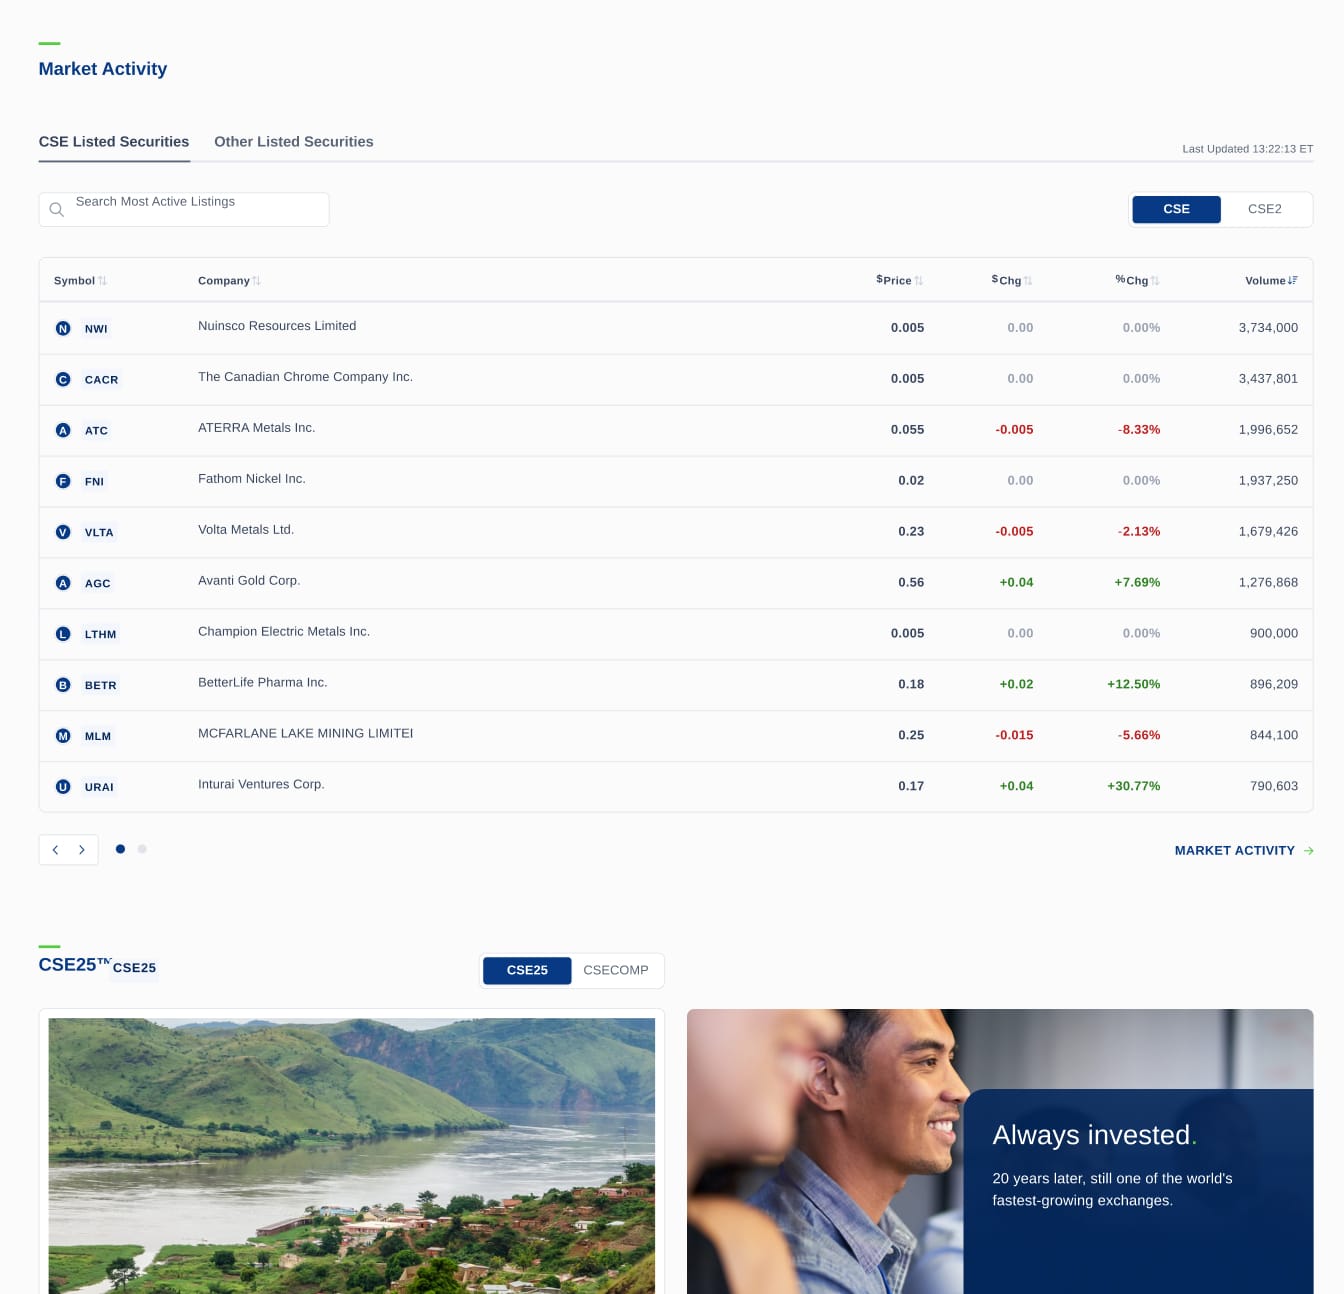Click the +12.50% change value
The height and width of the screenshot is (1294, 1344).
[x=1134, y=685]
